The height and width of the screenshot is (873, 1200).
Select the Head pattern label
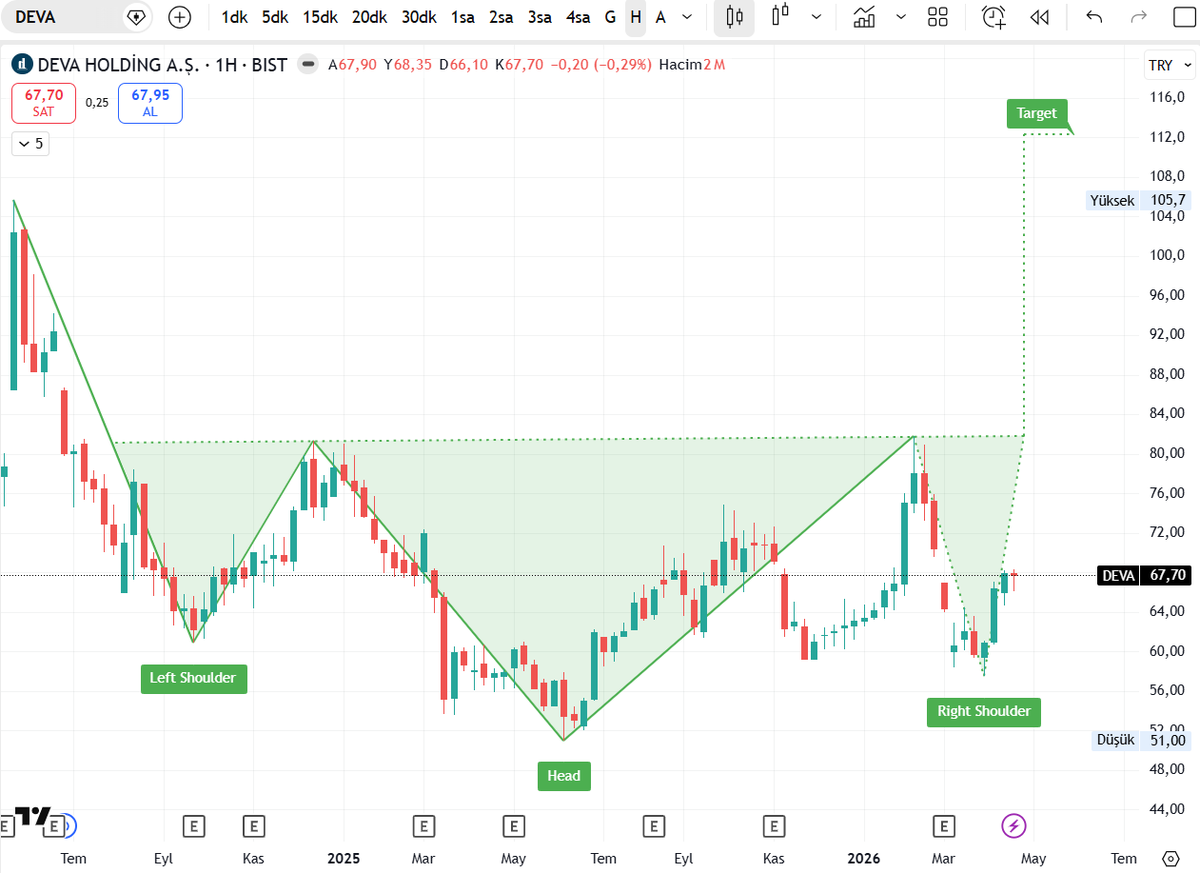pos(564,776)
